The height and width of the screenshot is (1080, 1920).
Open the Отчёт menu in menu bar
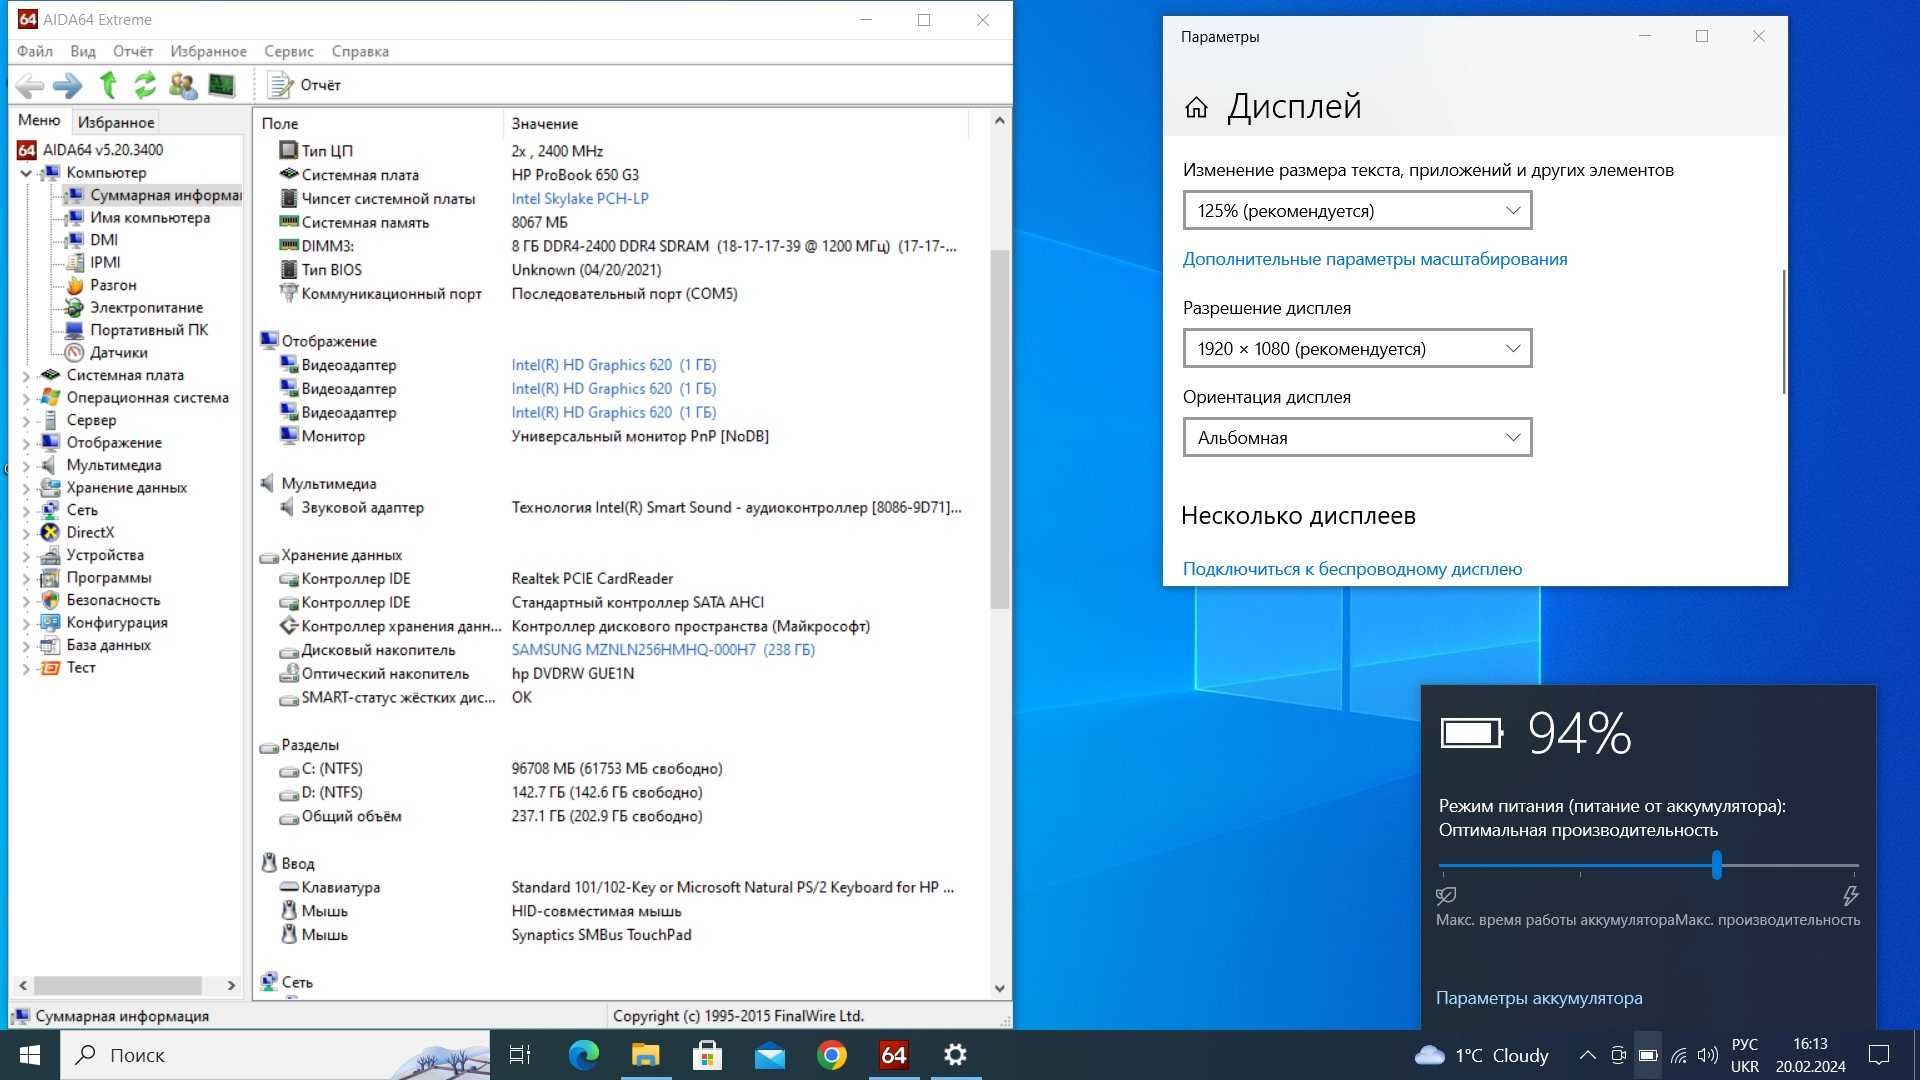click(x=133, y=51)
